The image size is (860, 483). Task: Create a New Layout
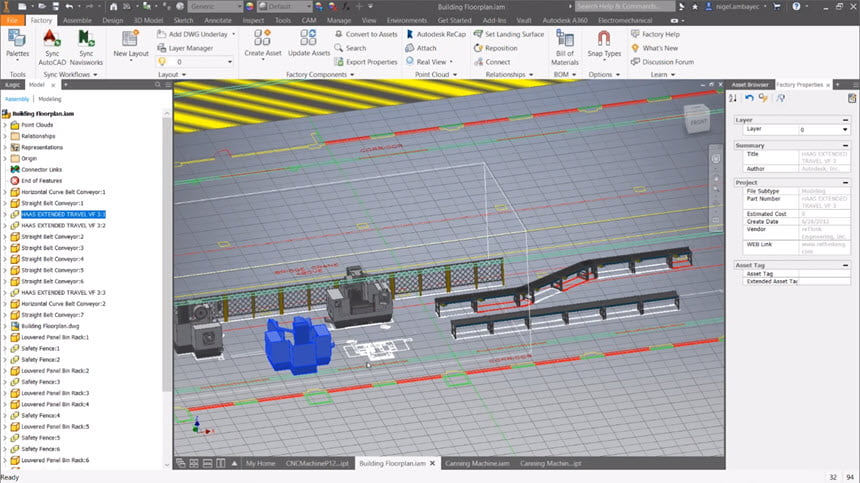pyautogui.click(x=131, y=44)
